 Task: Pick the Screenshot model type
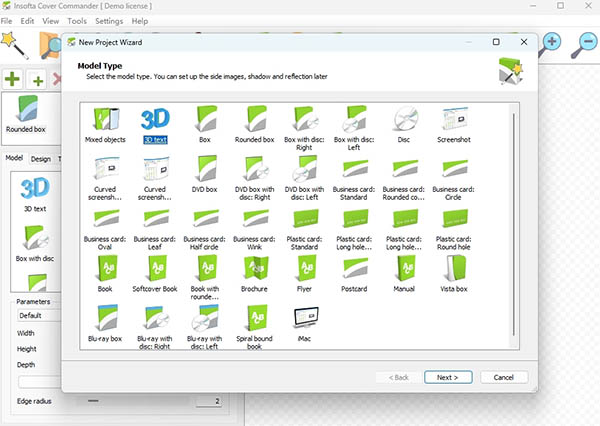(454, 124)
